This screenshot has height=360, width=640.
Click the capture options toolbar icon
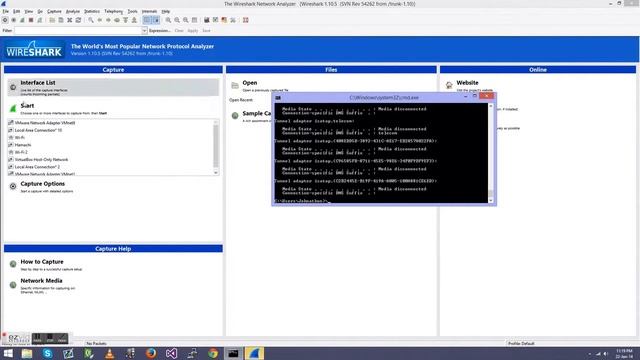click(13, 20)
